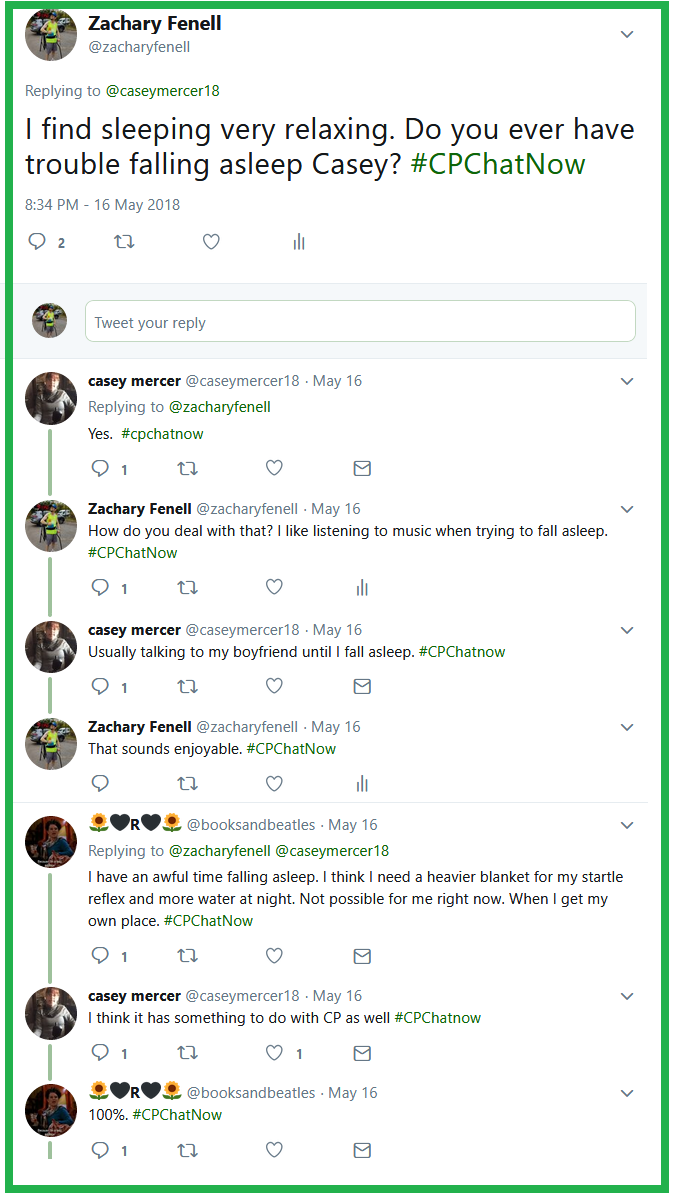Reply to Zachary Fenell's main tweet
Image resolution: width=676 pixels, height=1194 pixels.
(37, 242)
